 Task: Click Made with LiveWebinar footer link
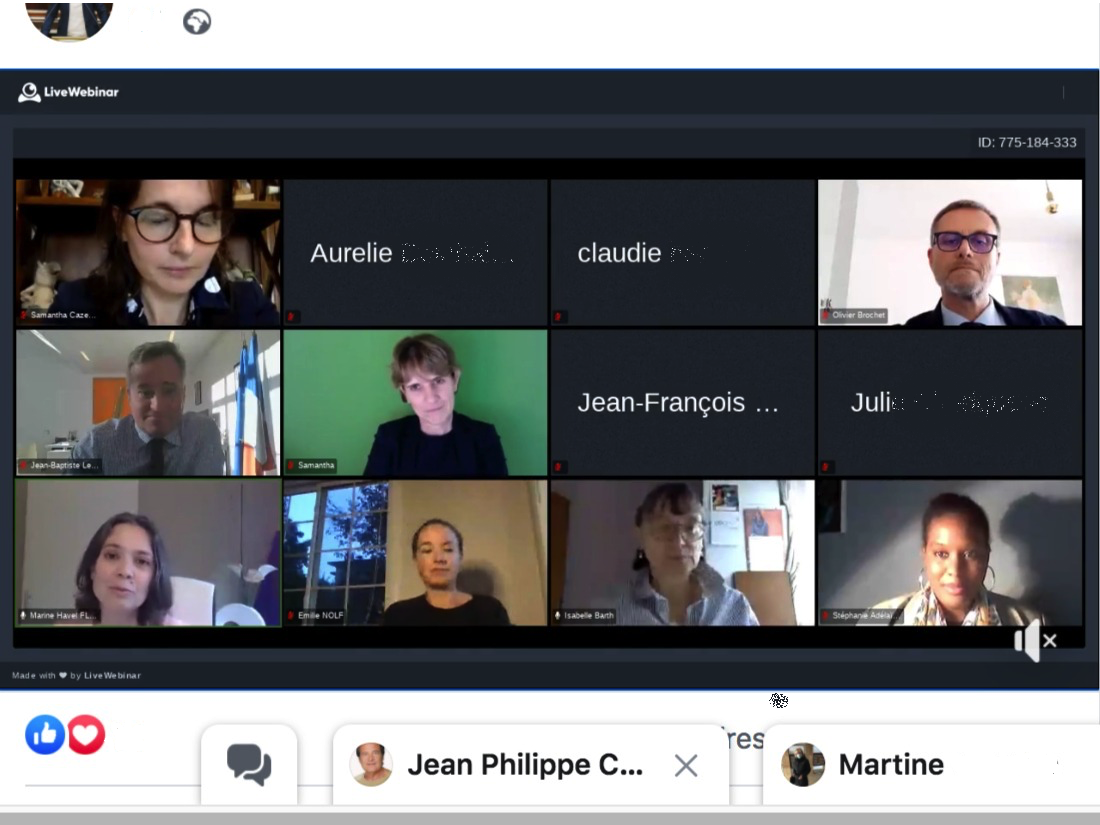point(76,676)
